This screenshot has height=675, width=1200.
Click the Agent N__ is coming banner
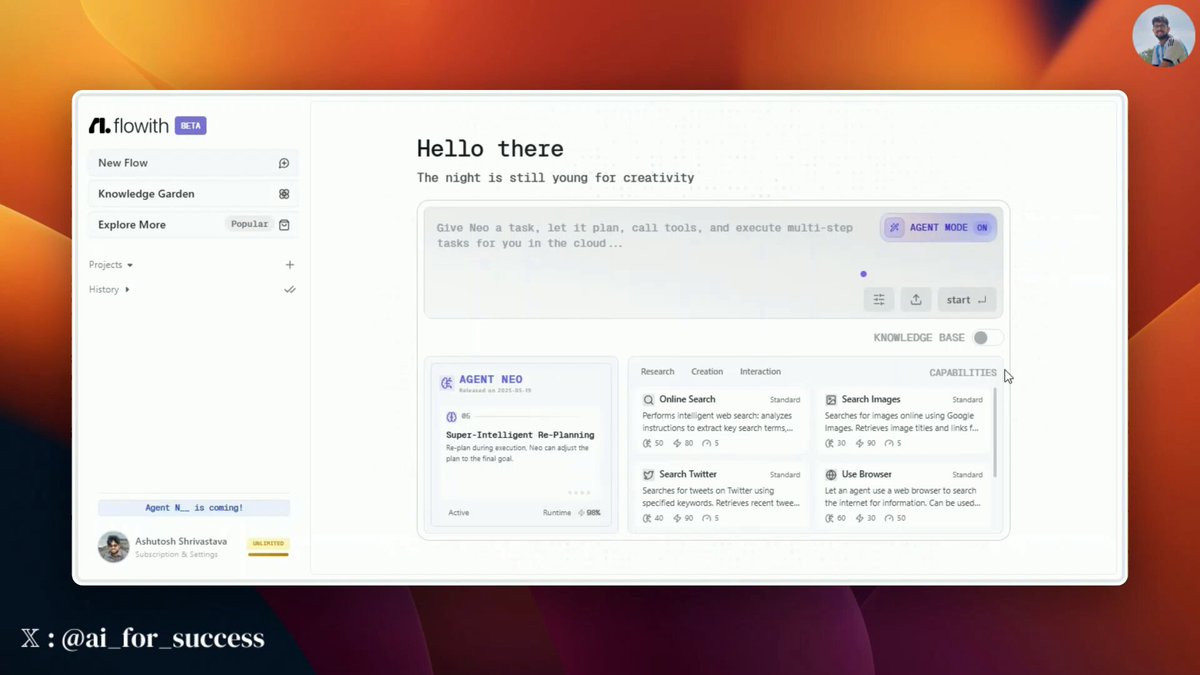tap(194, 508)
